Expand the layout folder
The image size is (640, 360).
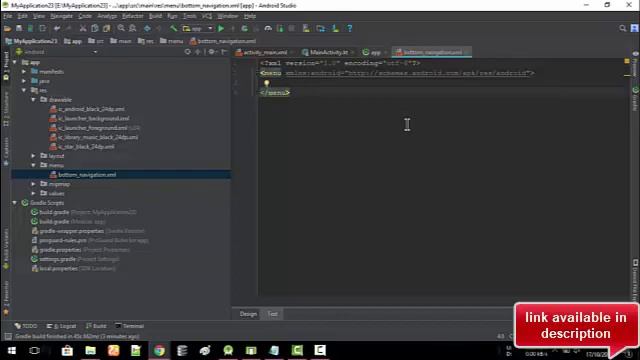point(33,156)
